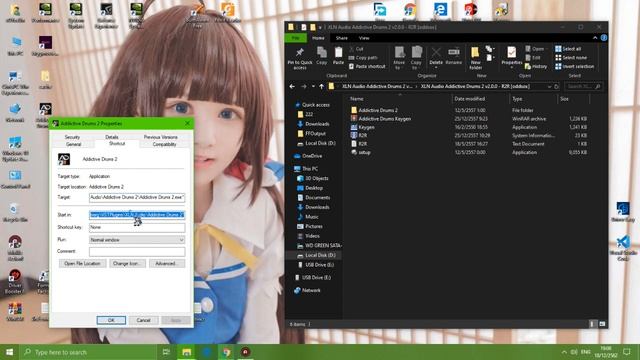The width and height of the screenshot is (640, 360).
Task: Switch to large icons view in status bar
Action: pos(602,324)
